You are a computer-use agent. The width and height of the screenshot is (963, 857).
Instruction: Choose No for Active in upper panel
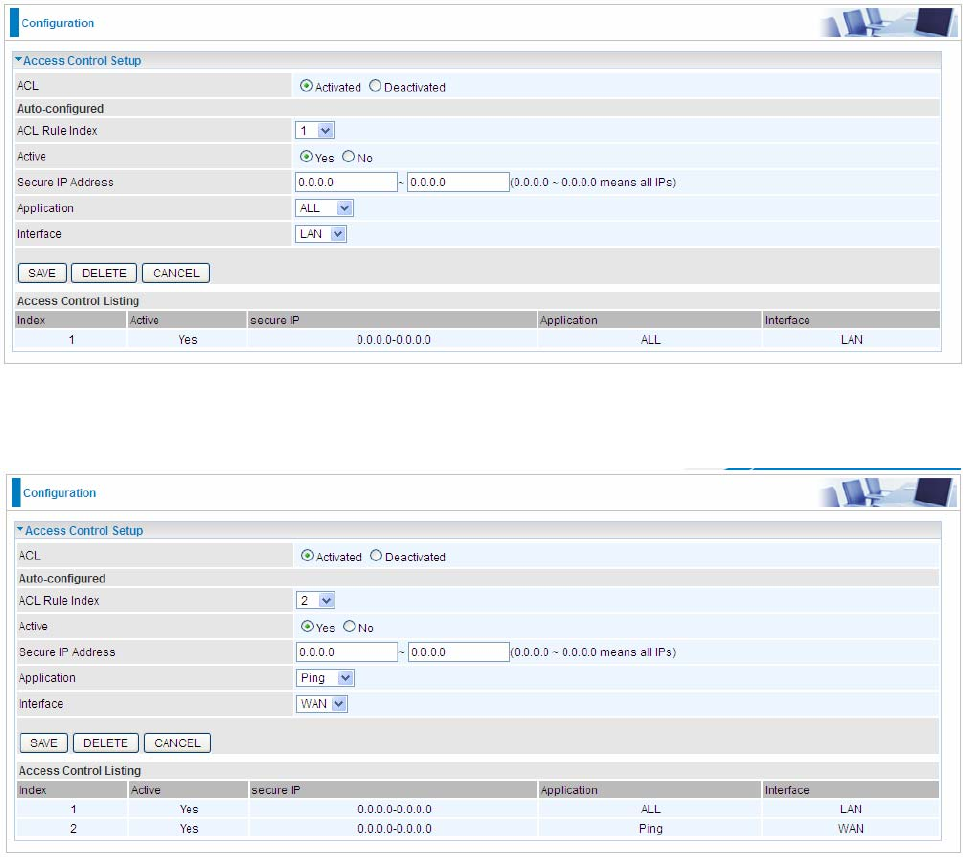point(348,157)
